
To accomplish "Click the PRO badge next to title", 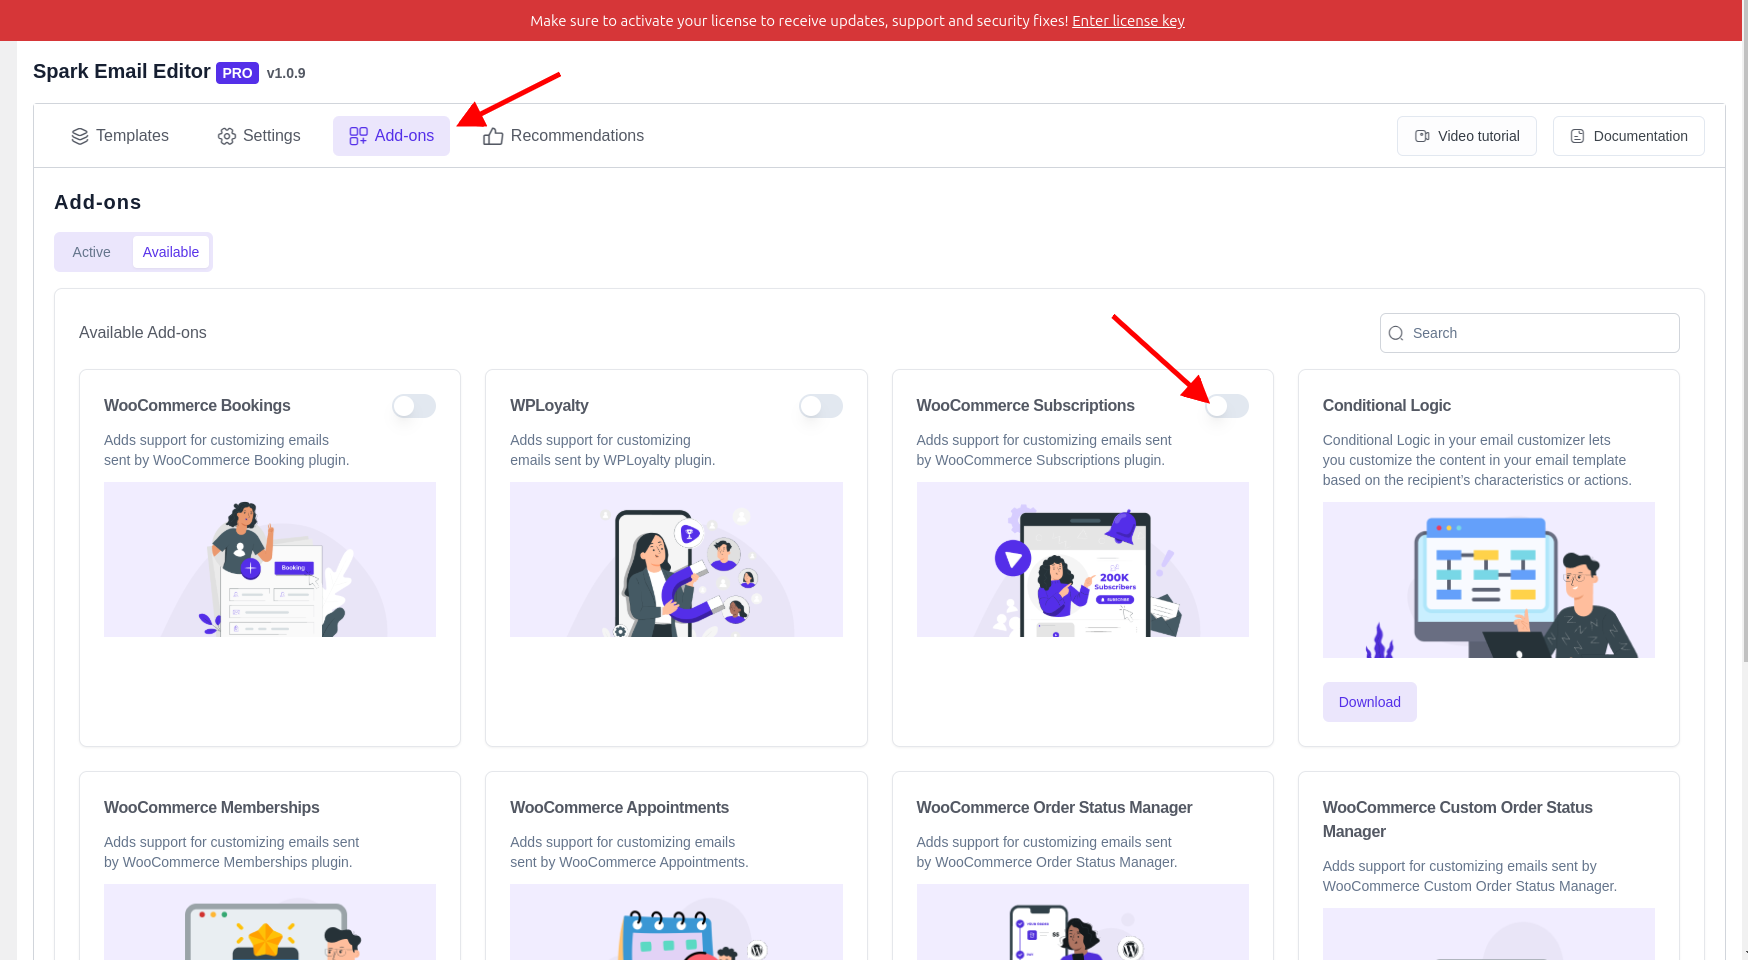I will pyautogui.click(x=237, y=73).
